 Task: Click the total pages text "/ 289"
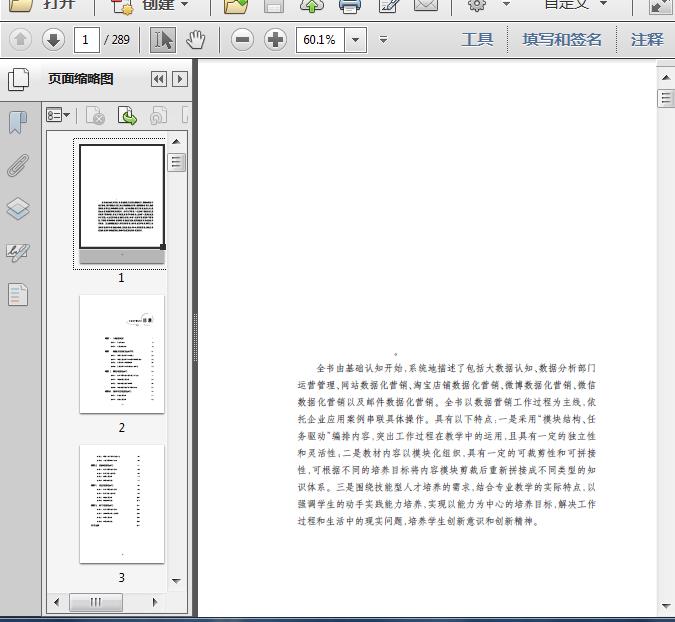pyautogui.click(x=117, y=40)
